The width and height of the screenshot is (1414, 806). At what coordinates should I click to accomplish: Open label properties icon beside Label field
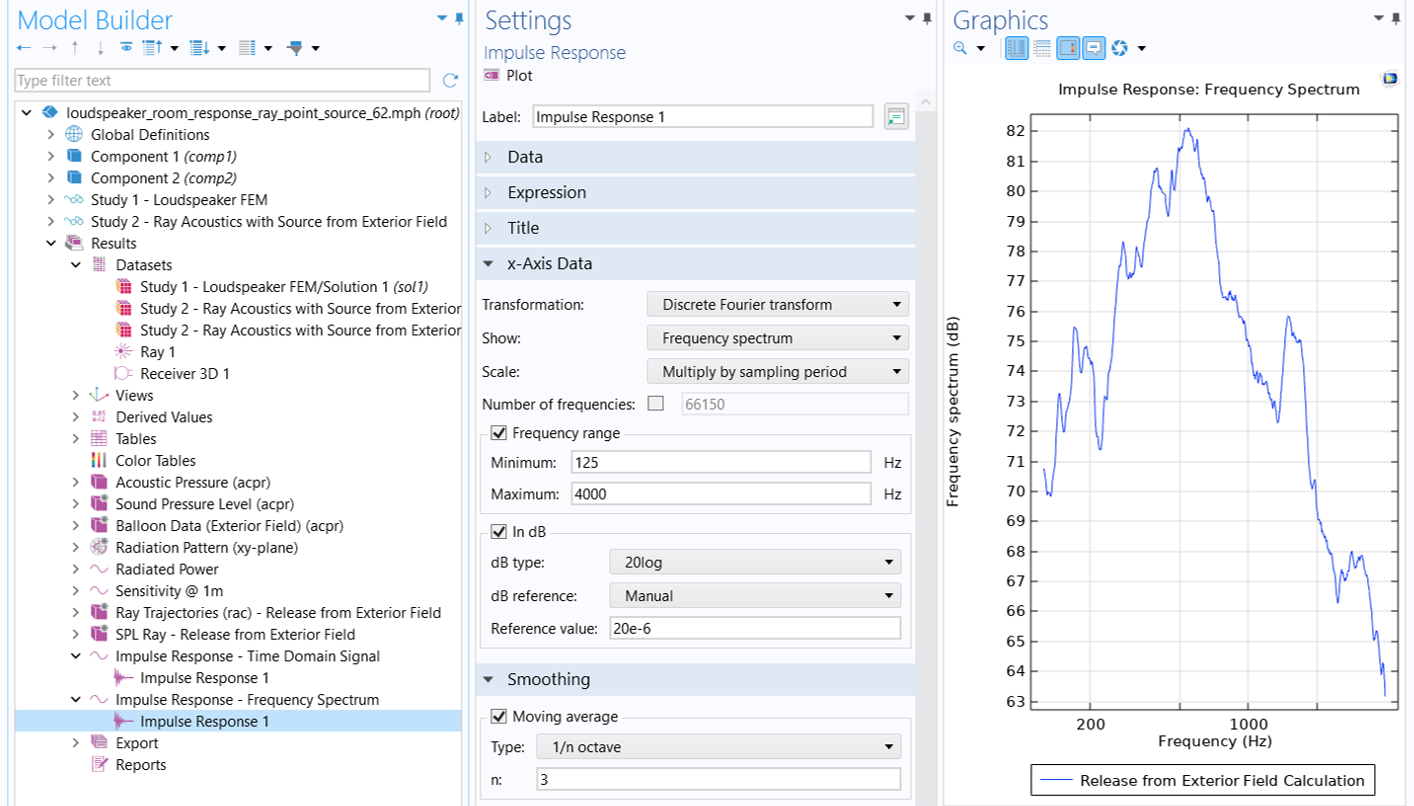tap(896, 117)
